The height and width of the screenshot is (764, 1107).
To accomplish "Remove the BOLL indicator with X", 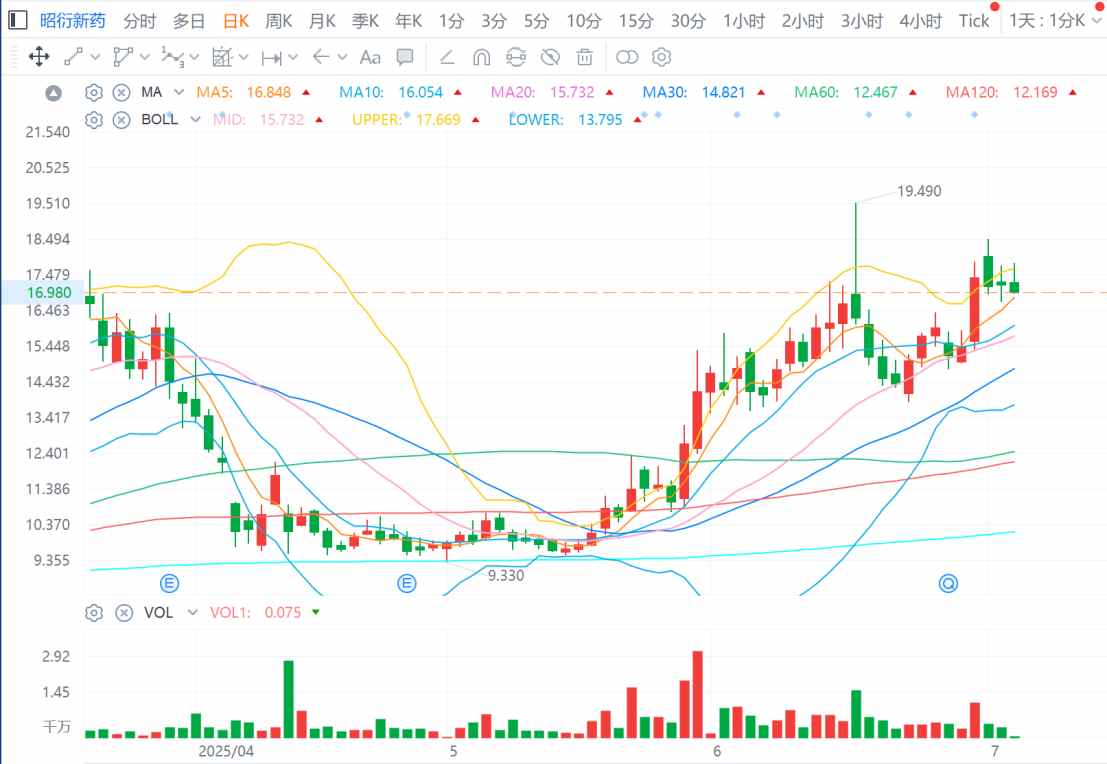I will [121, 120].
